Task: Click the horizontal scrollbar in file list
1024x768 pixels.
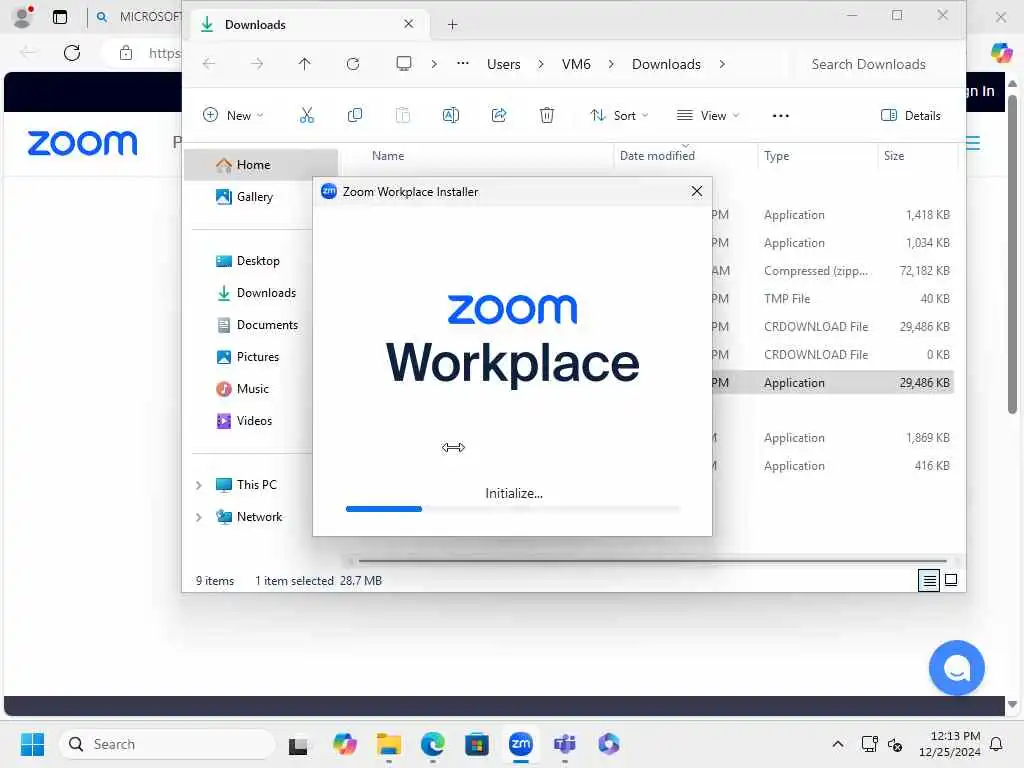Action: [652, 560]
